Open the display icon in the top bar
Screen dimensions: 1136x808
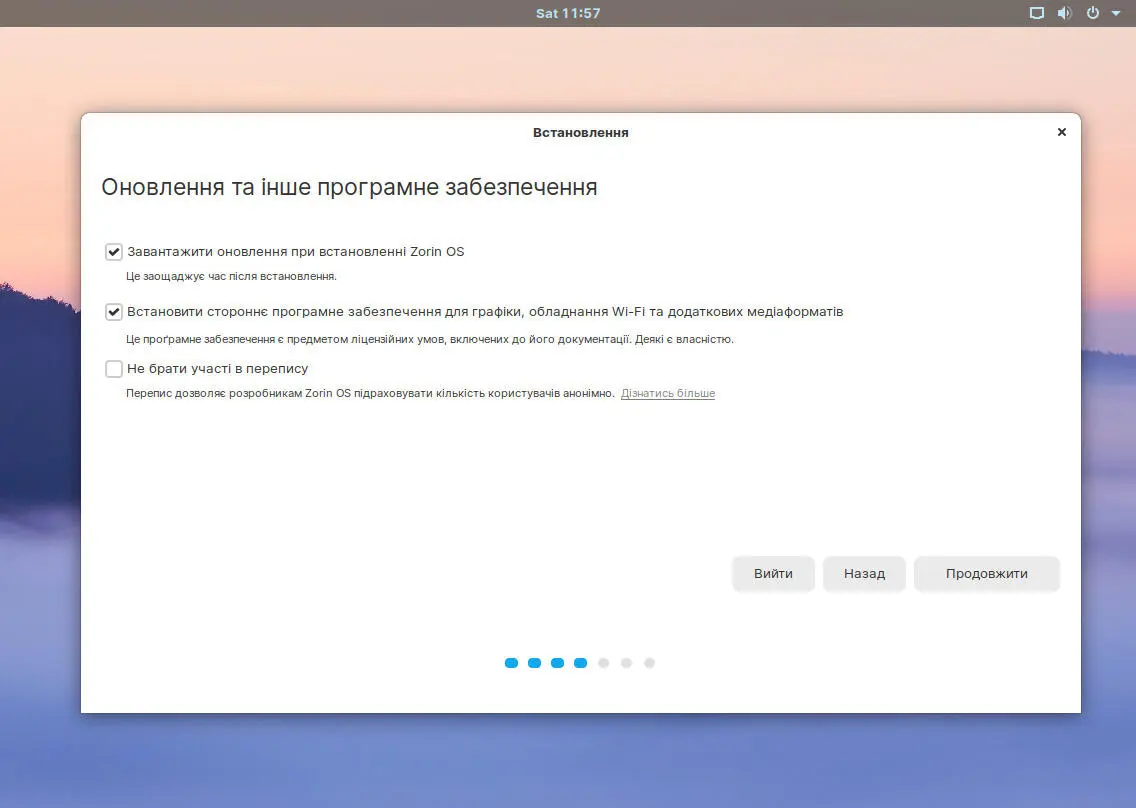coord(1037,13)
